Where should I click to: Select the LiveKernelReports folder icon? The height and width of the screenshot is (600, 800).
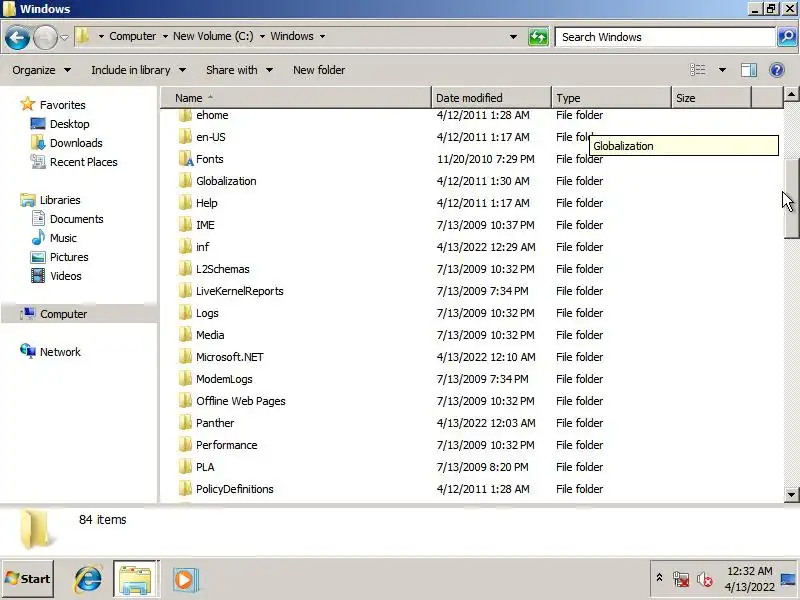185,290
